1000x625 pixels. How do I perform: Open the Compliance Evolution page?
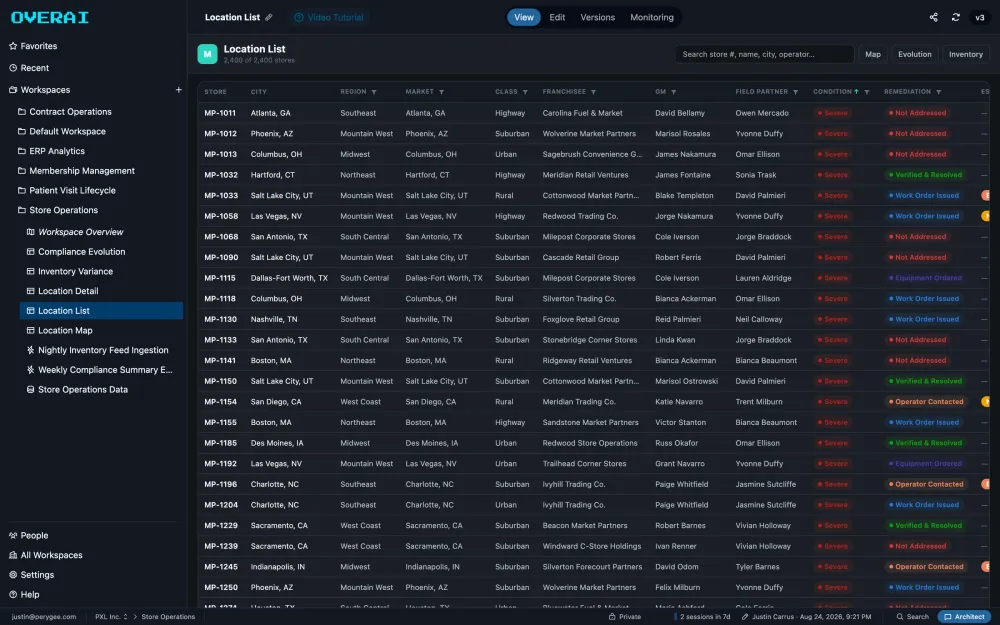pos(75,252)
